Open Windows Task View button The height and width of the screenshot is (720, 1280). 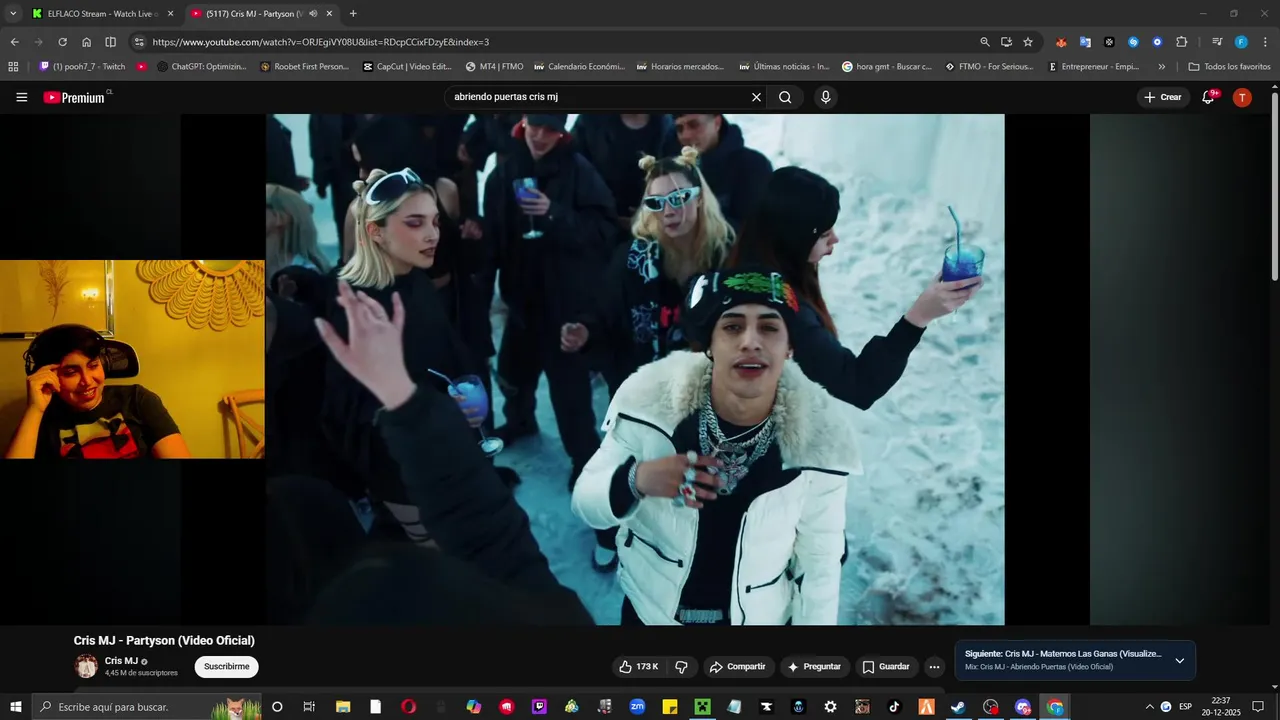tap(309, 707)
